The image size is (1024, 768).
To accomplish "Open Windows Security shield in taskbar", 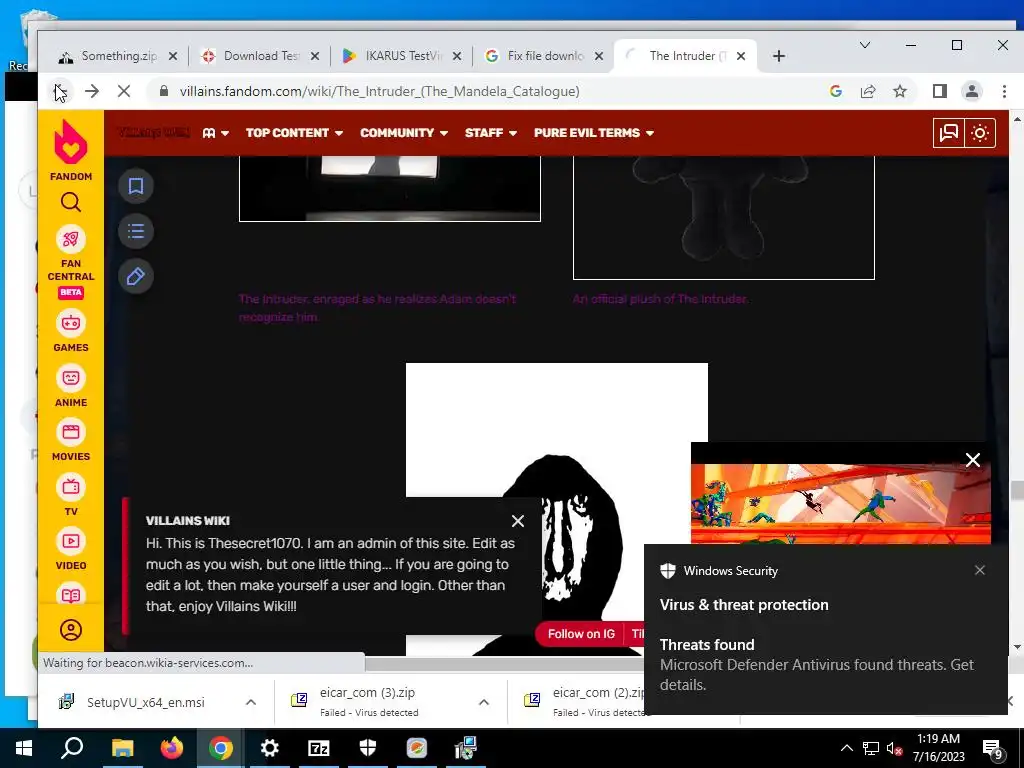I will click(368, 748).
